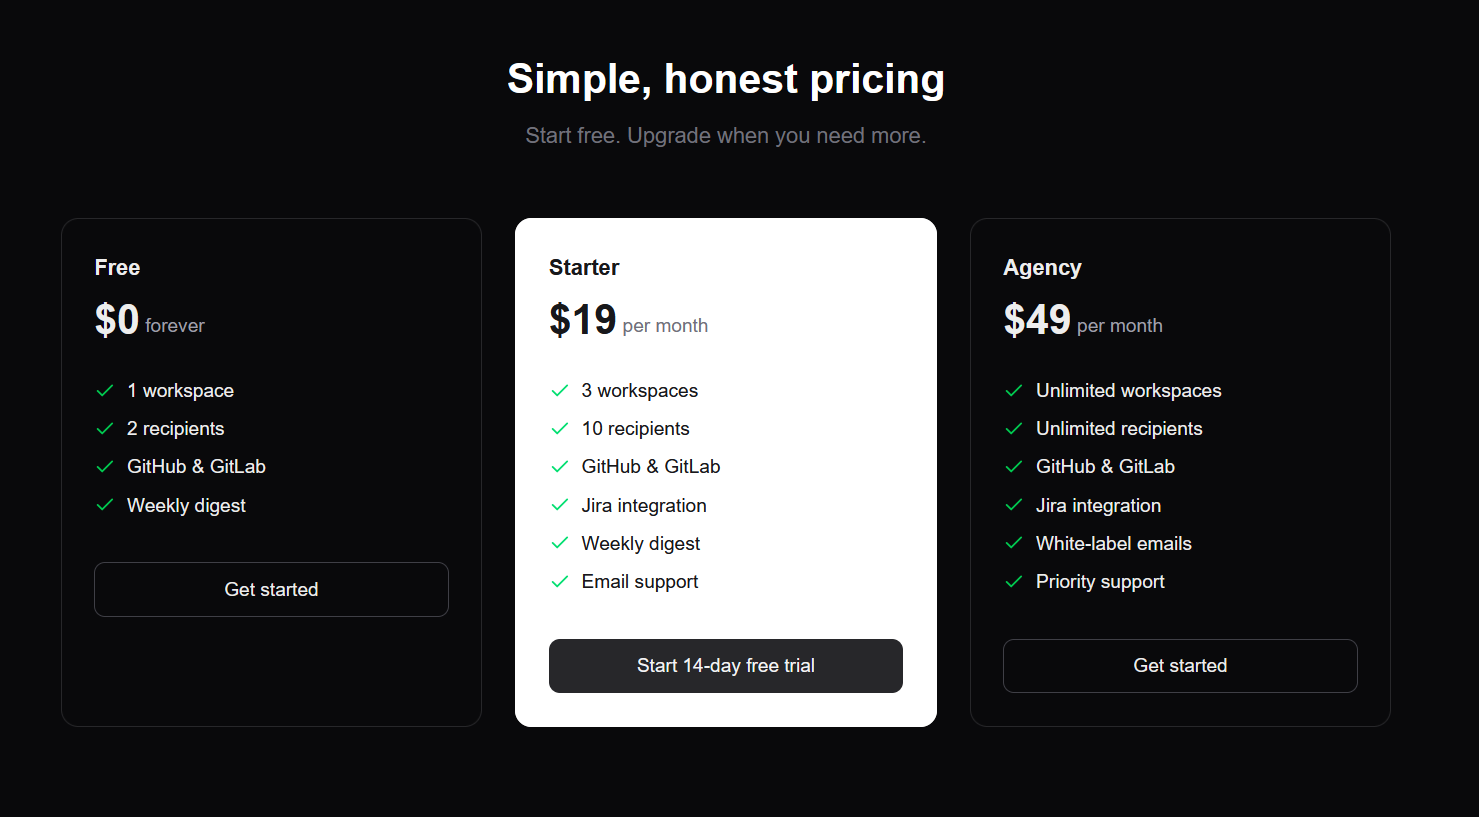Click the checkmark beside 'GitHub & GitLab' in Agency

click(1013, 466)
